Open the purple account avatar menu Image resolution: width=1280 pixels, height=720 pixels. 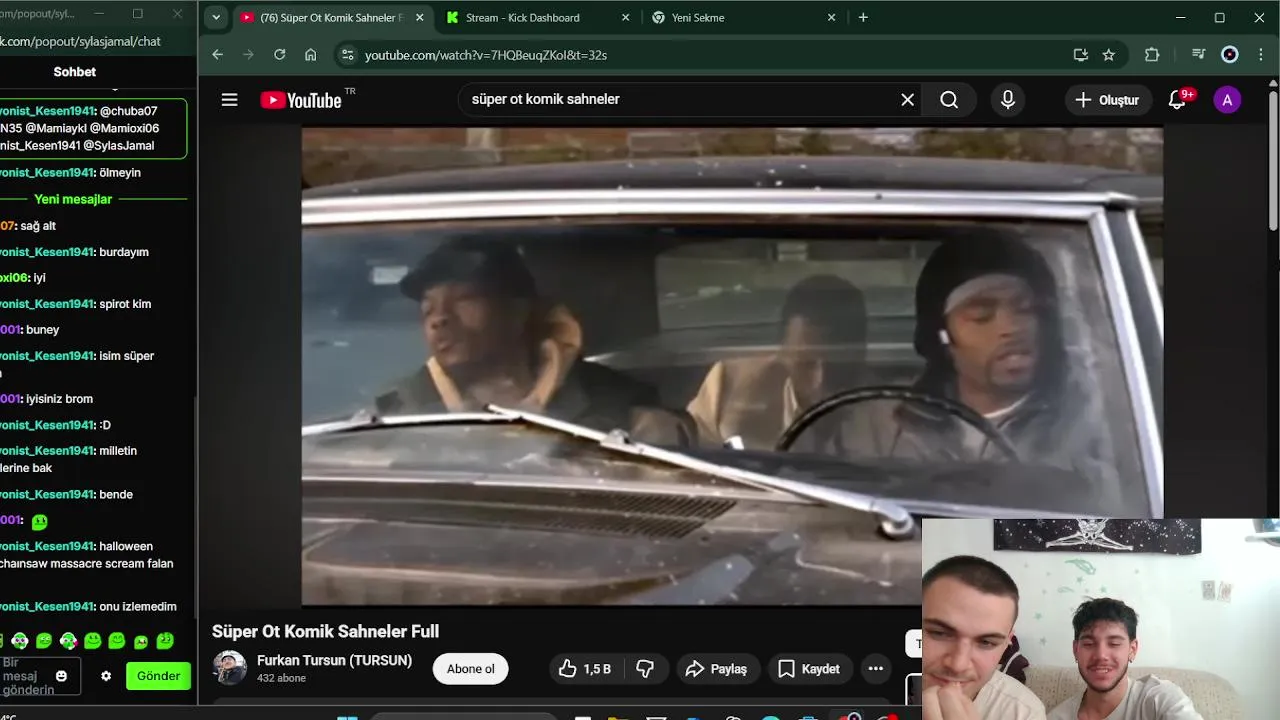(x=1227, y=100)
